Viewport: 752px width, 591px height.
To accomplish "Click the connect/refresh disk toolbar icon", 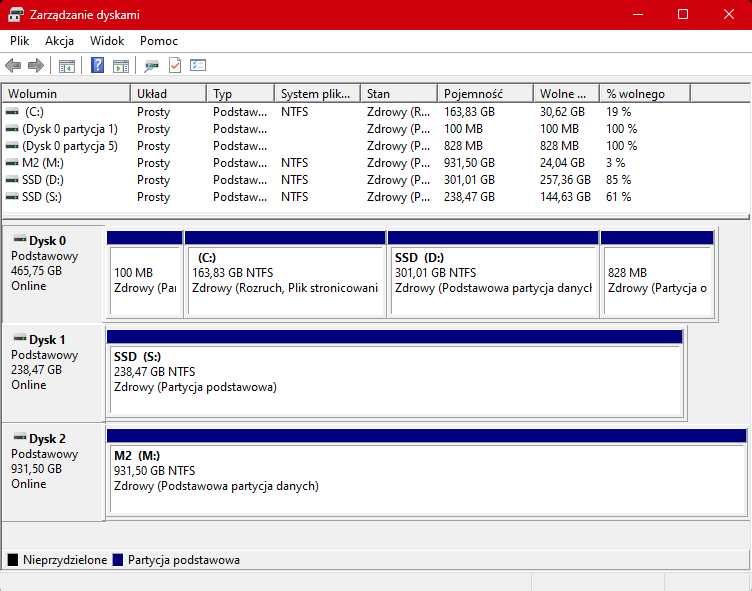I will tap(152, 66).
